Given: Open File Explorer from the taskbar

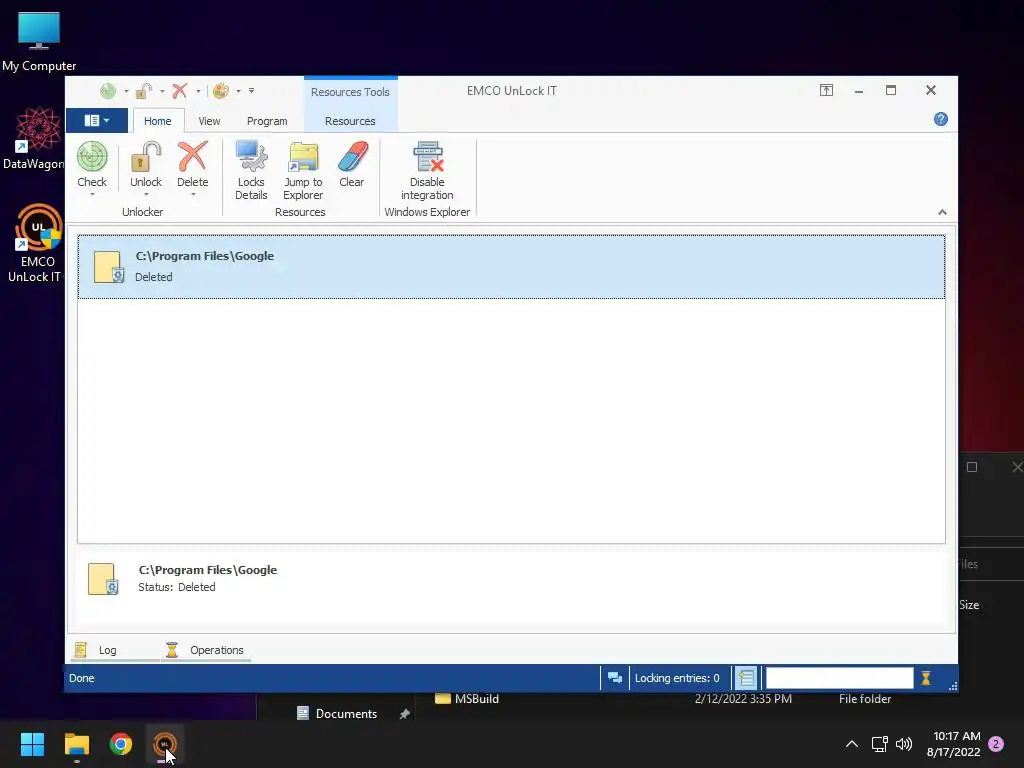Looking at the screenshot, I should click(76, 744).
